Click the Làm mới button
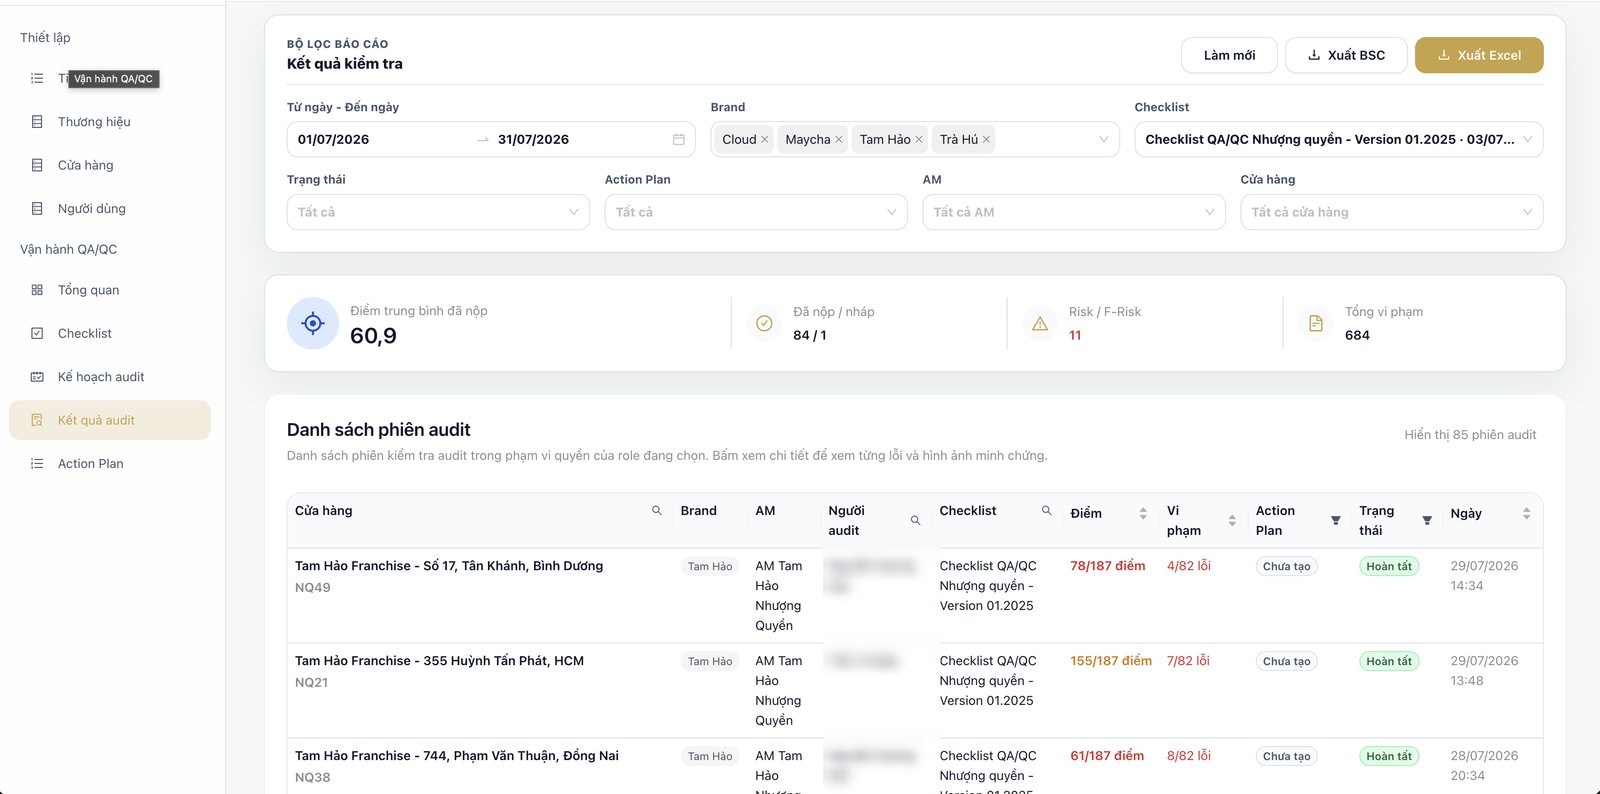This screenshot has width=1600, height=794. [x=1229, y=56]
